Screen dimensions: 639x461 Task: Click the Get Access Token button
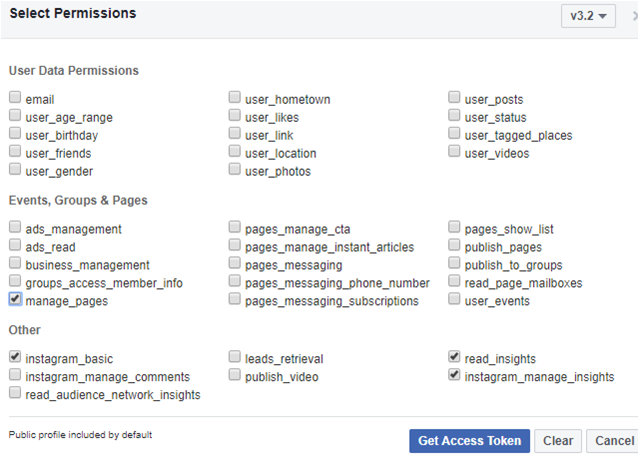[x=469, y=441]
